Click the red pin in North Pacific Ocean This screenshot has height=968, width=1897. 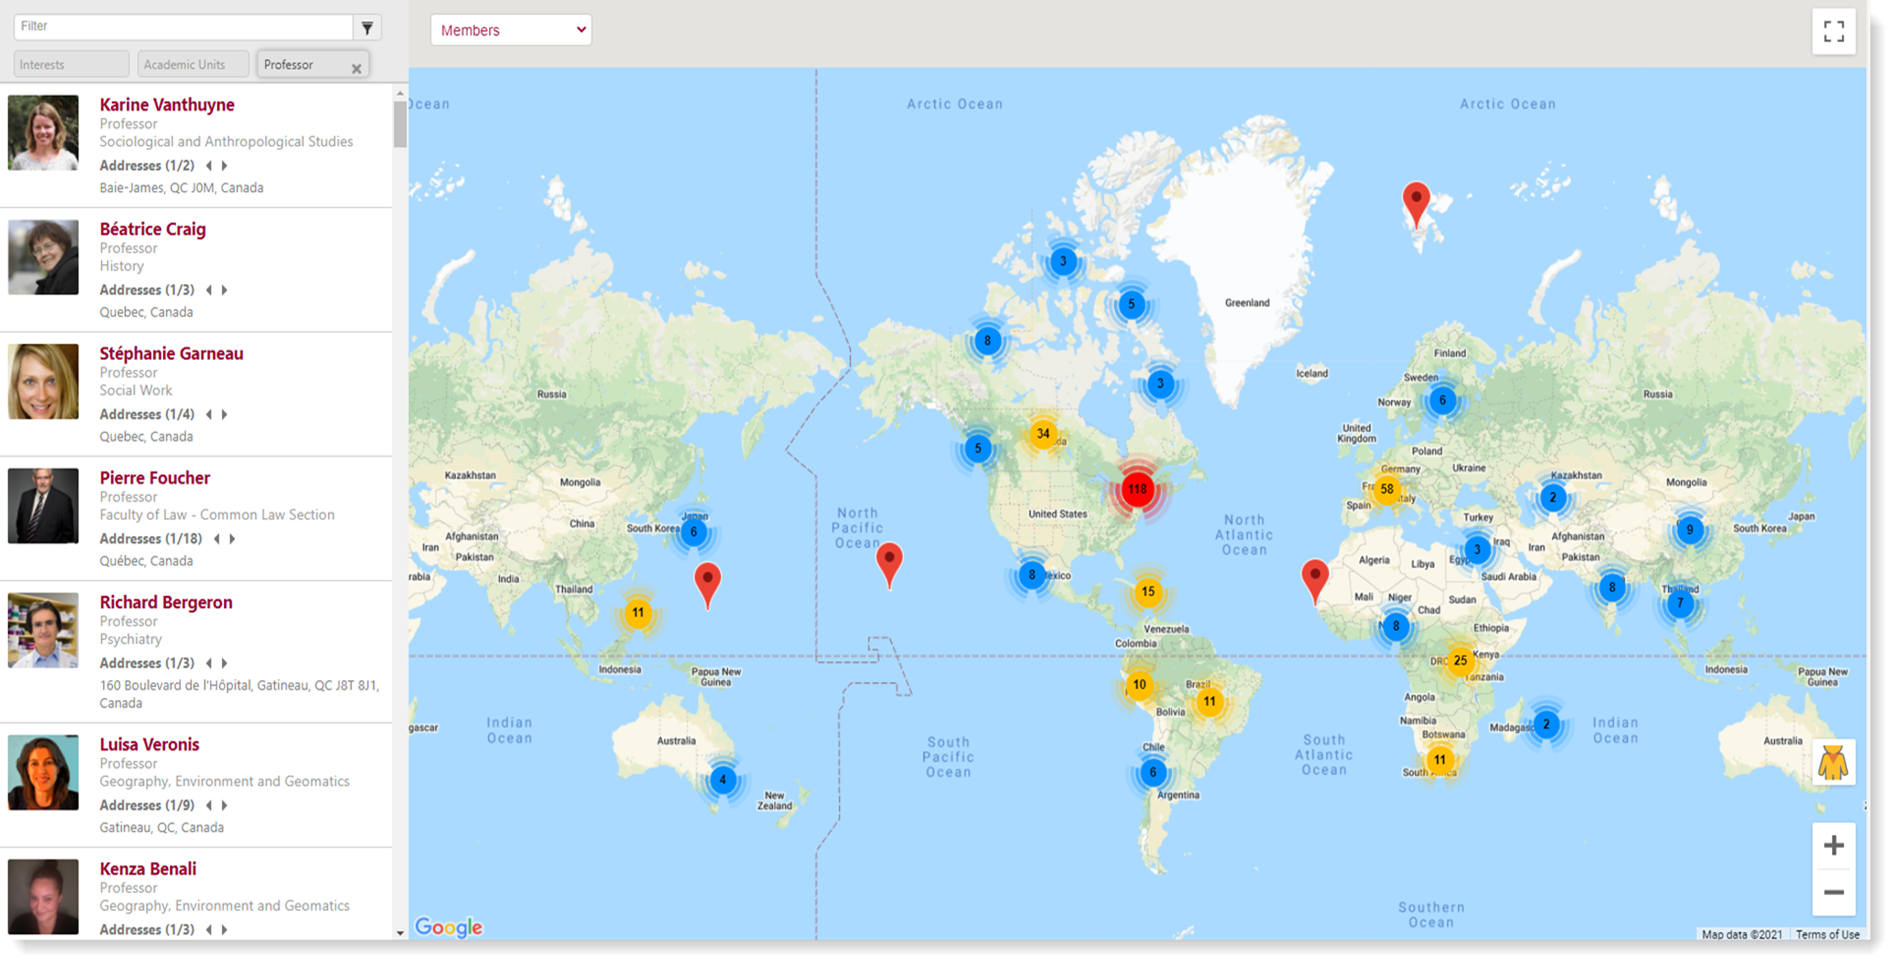click(x=889, y=563)
